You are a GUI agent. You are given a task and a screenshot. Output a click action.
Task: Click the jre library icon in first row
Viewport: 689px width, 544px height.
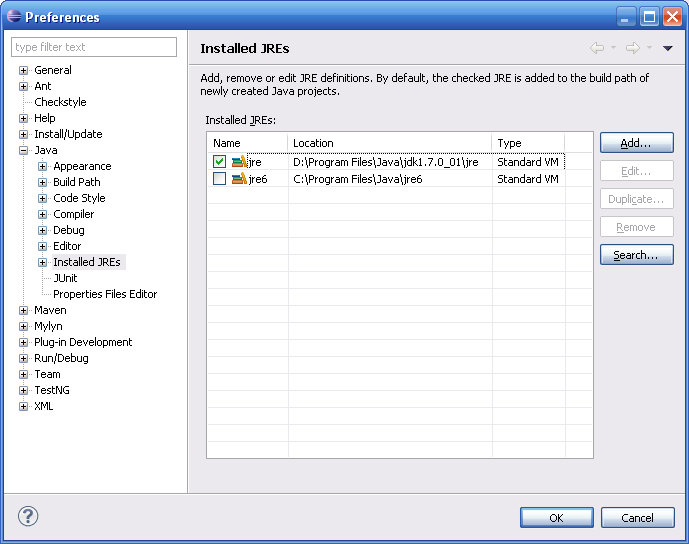pyautogui.click(x=239, y=162)
